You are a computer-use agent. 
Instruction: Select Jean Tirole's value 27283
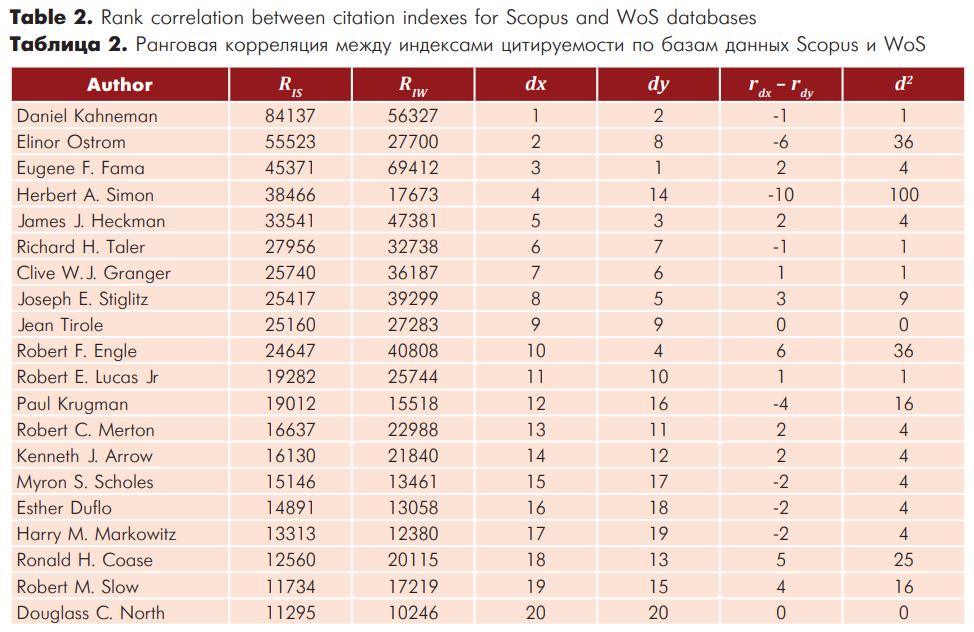412,324
